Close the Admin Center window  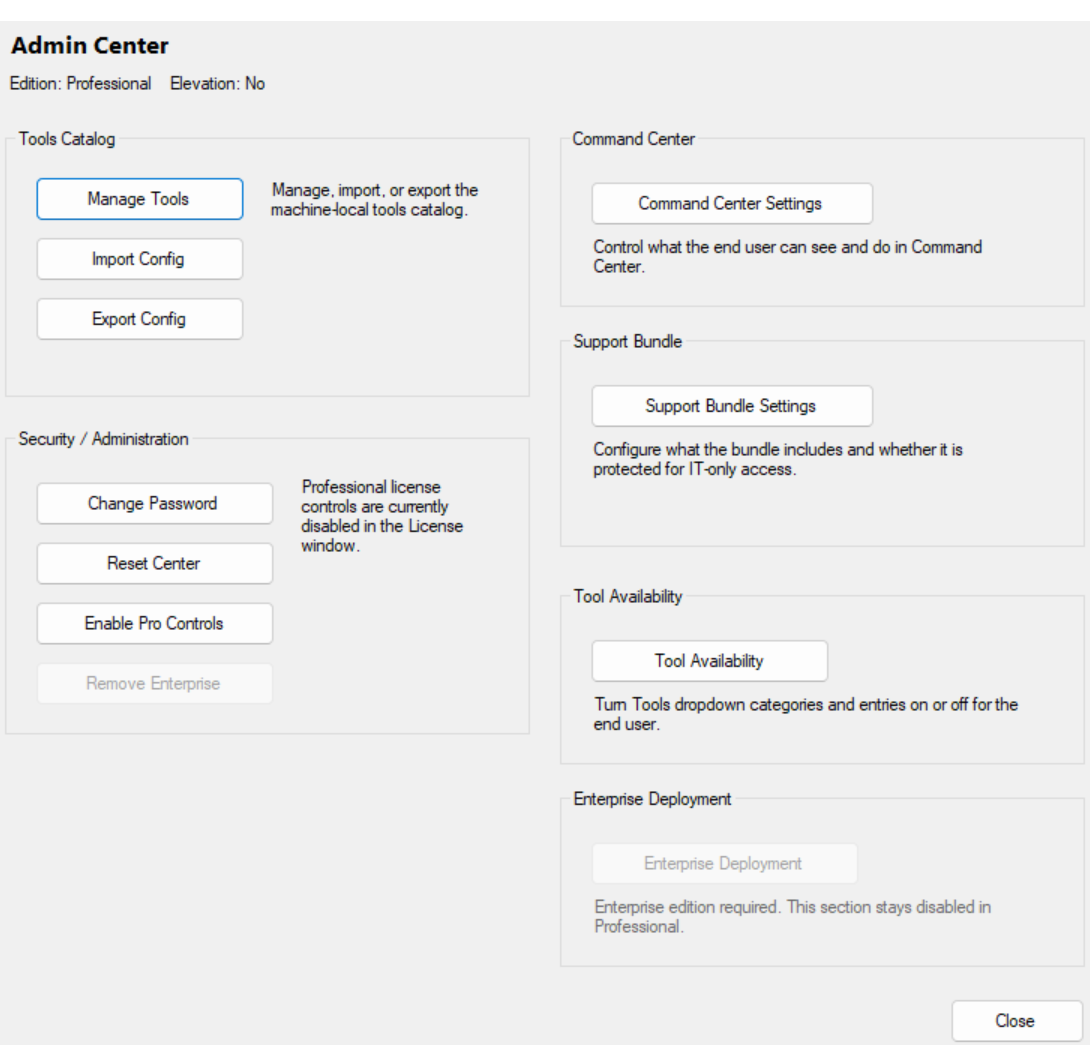[1015, 1021]
